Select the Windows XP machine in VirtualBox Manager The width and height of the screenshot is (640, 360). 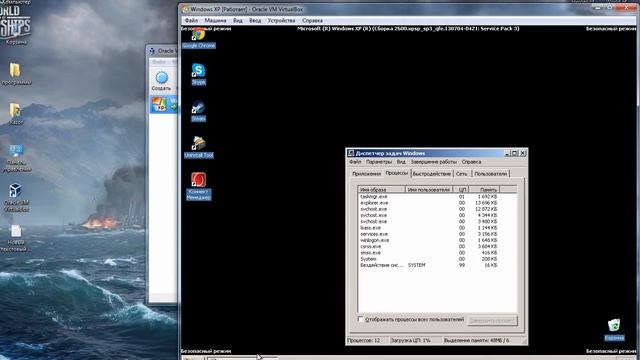coord(164,105)
